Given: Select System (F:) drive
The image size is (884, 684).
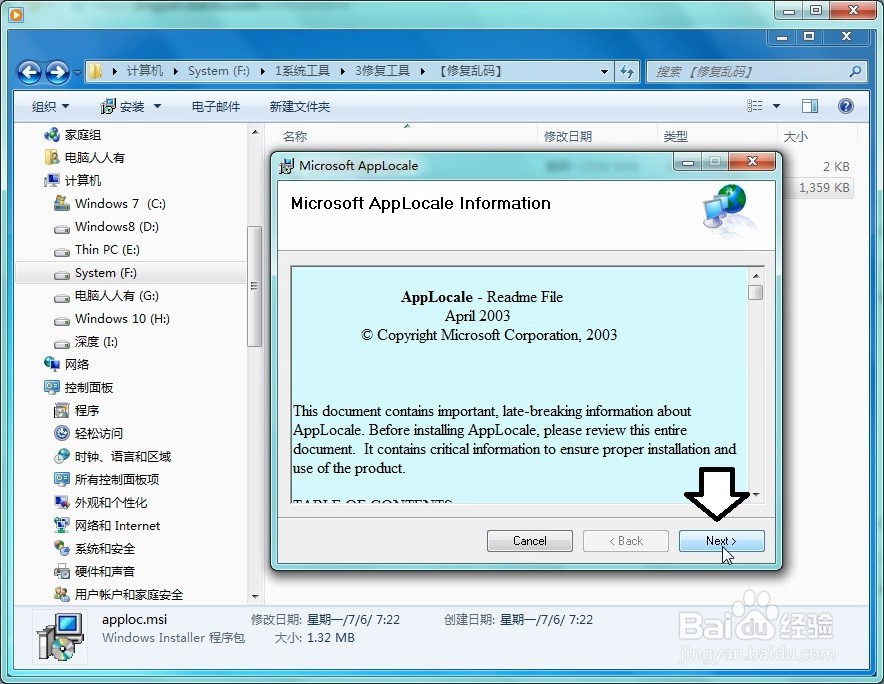Looking at the screenshot, I should coord(105,273).
